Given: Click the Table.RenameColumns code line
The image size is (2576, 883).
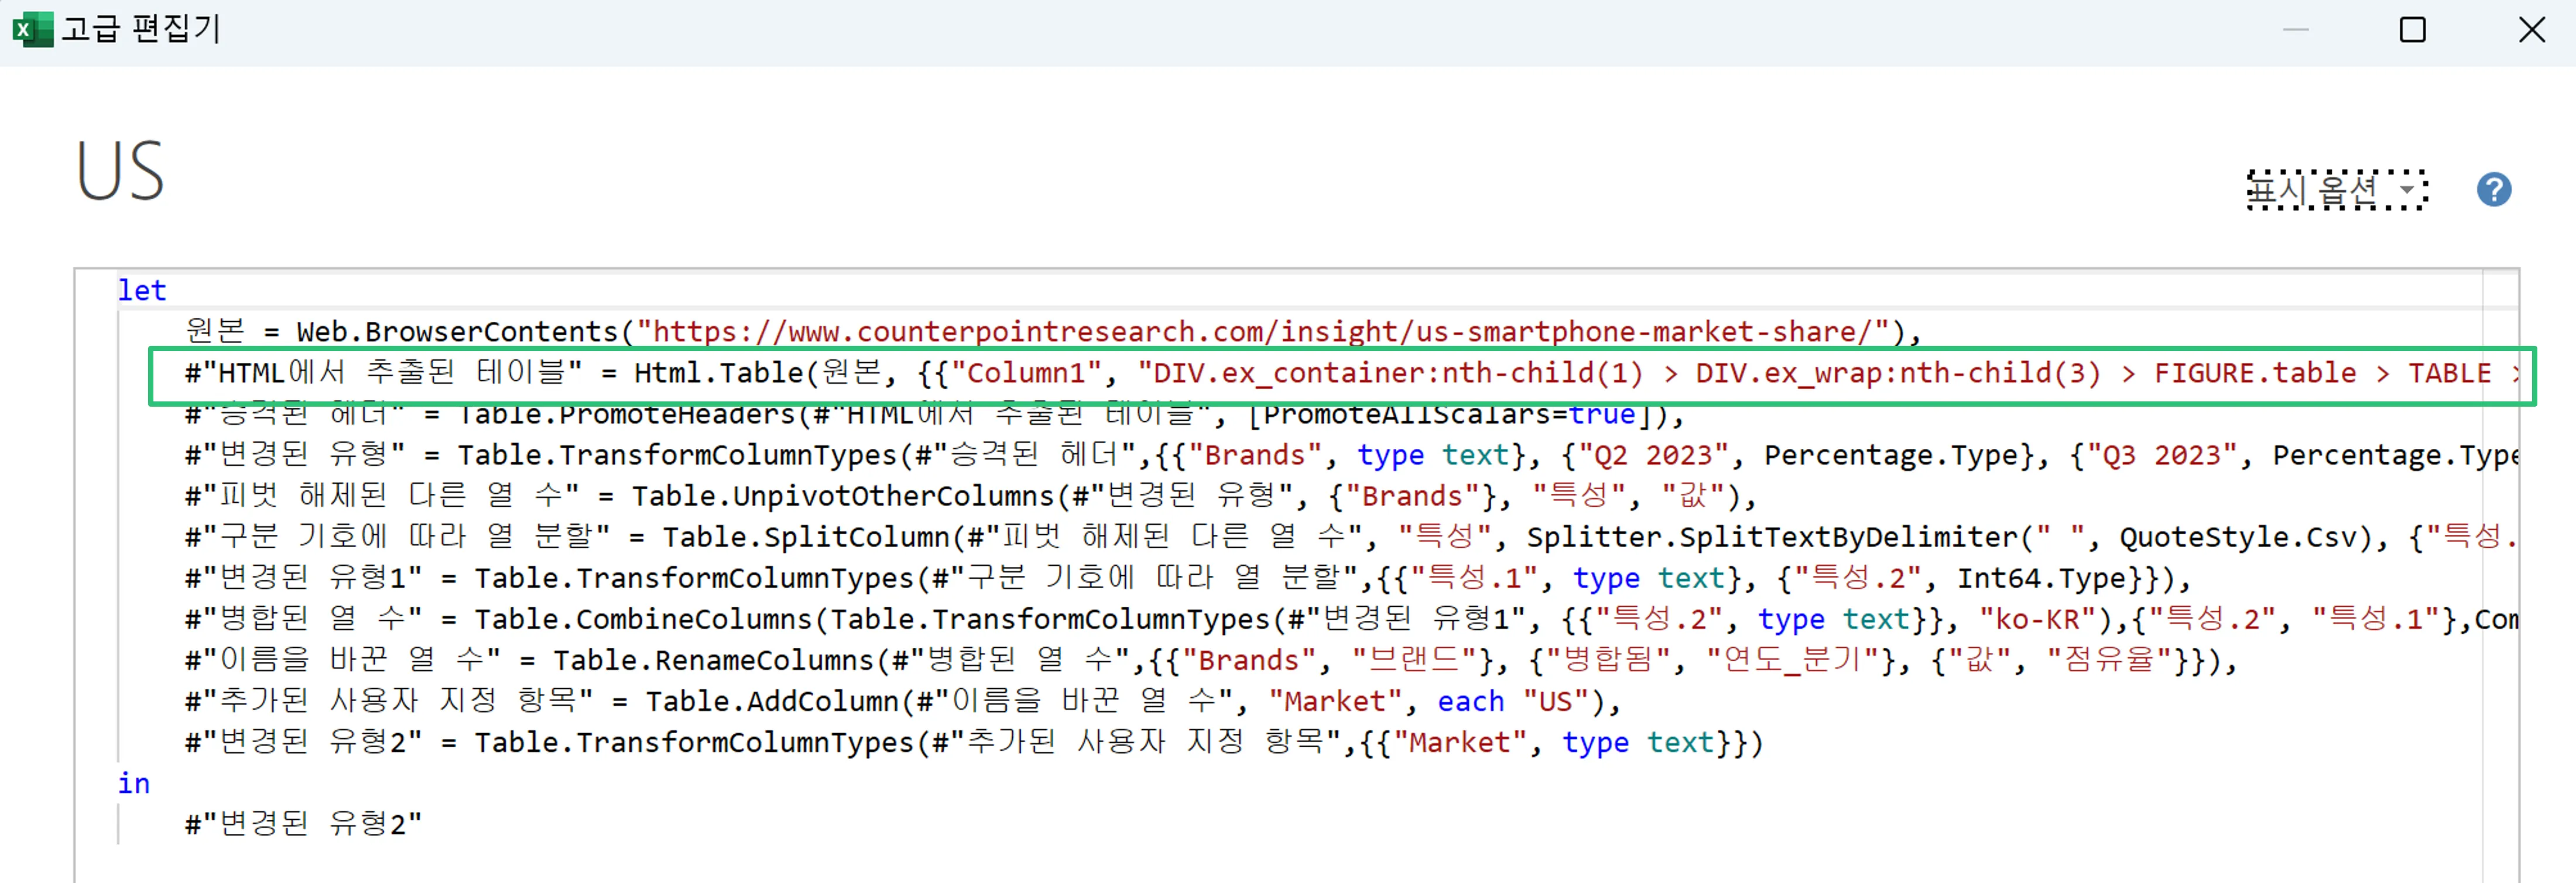Looking at the screenshot, I should click(1211, 660).
